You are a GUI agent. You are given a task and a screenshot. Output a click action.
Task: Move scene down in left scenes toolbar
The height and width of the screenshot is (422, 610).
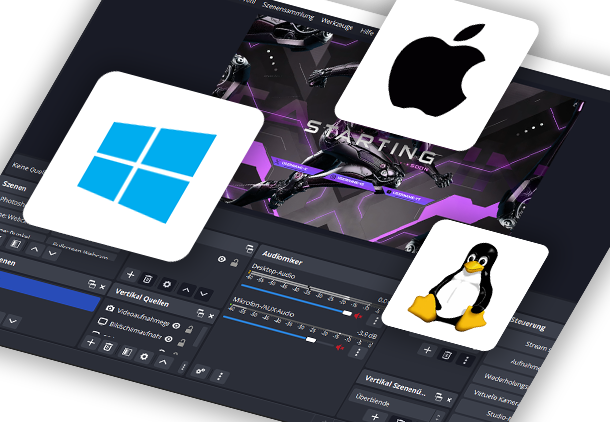[52, 254]
